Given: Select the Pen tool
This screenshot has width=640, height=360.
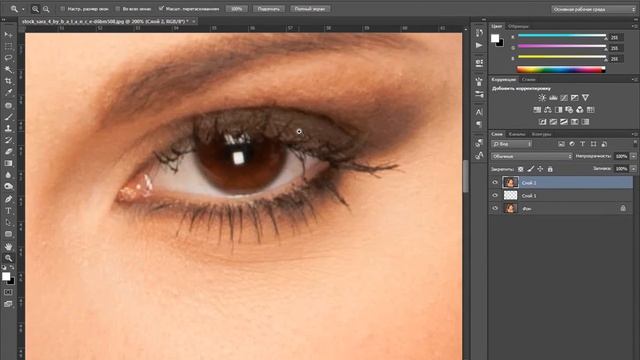Looking at the screenshot, I should click(x=8, y=199).
